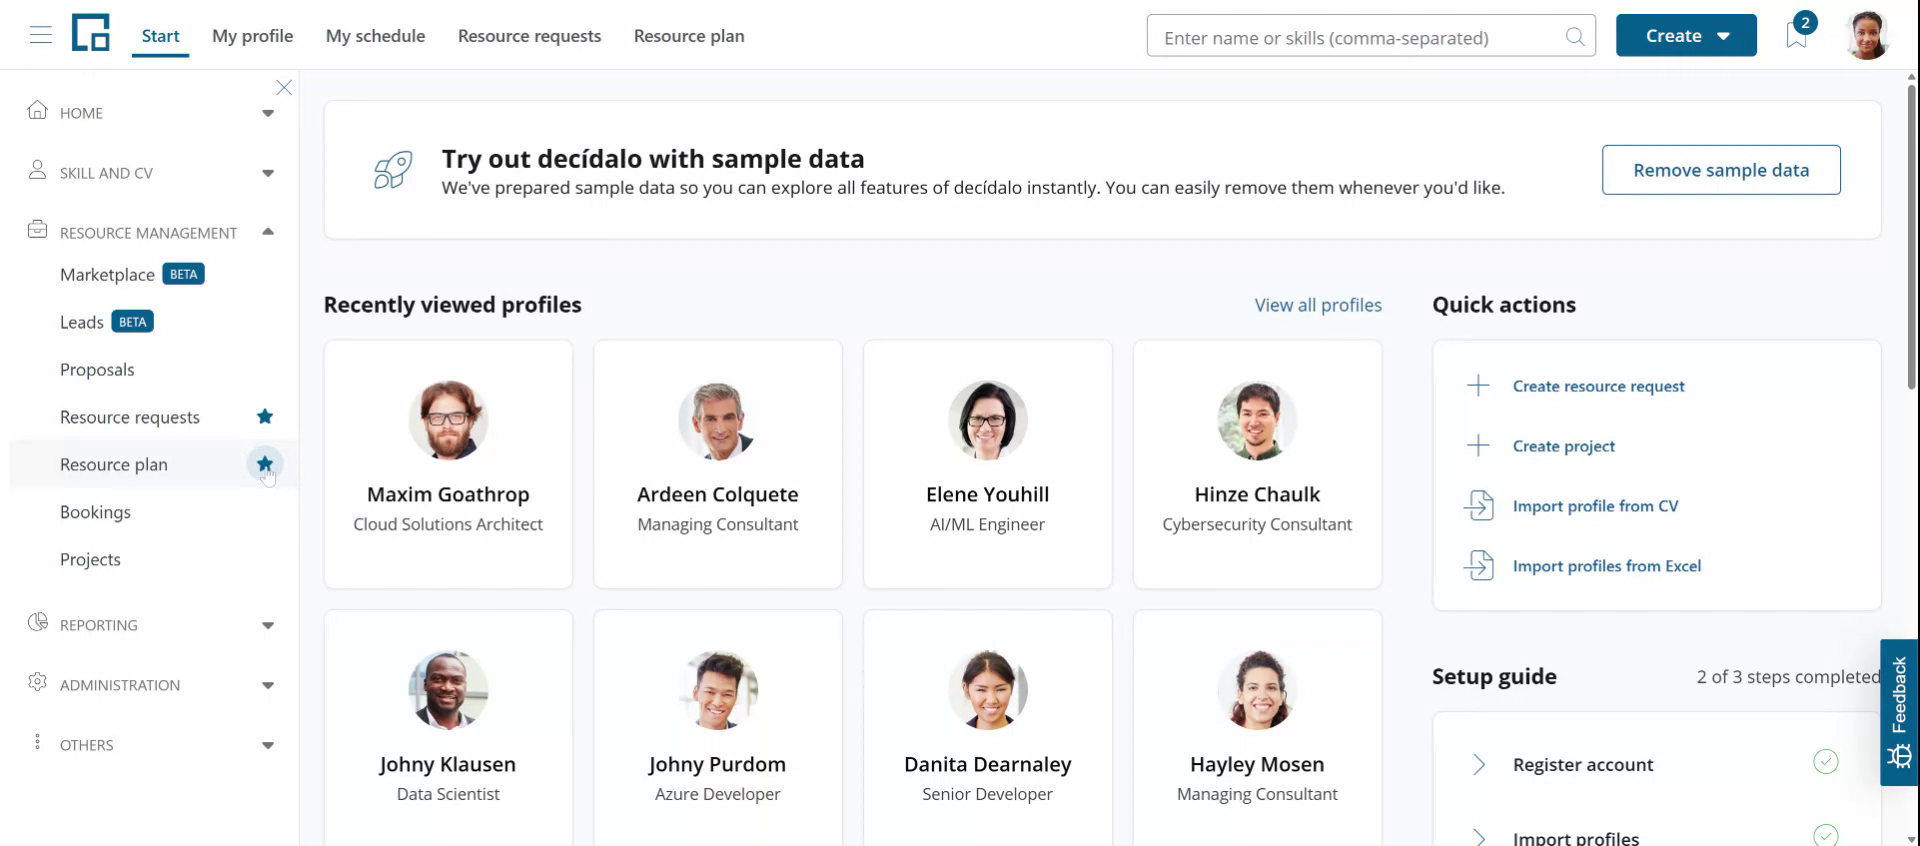Switch to My schedule tab
The image size is (1920, 846).
click(375, 36)
